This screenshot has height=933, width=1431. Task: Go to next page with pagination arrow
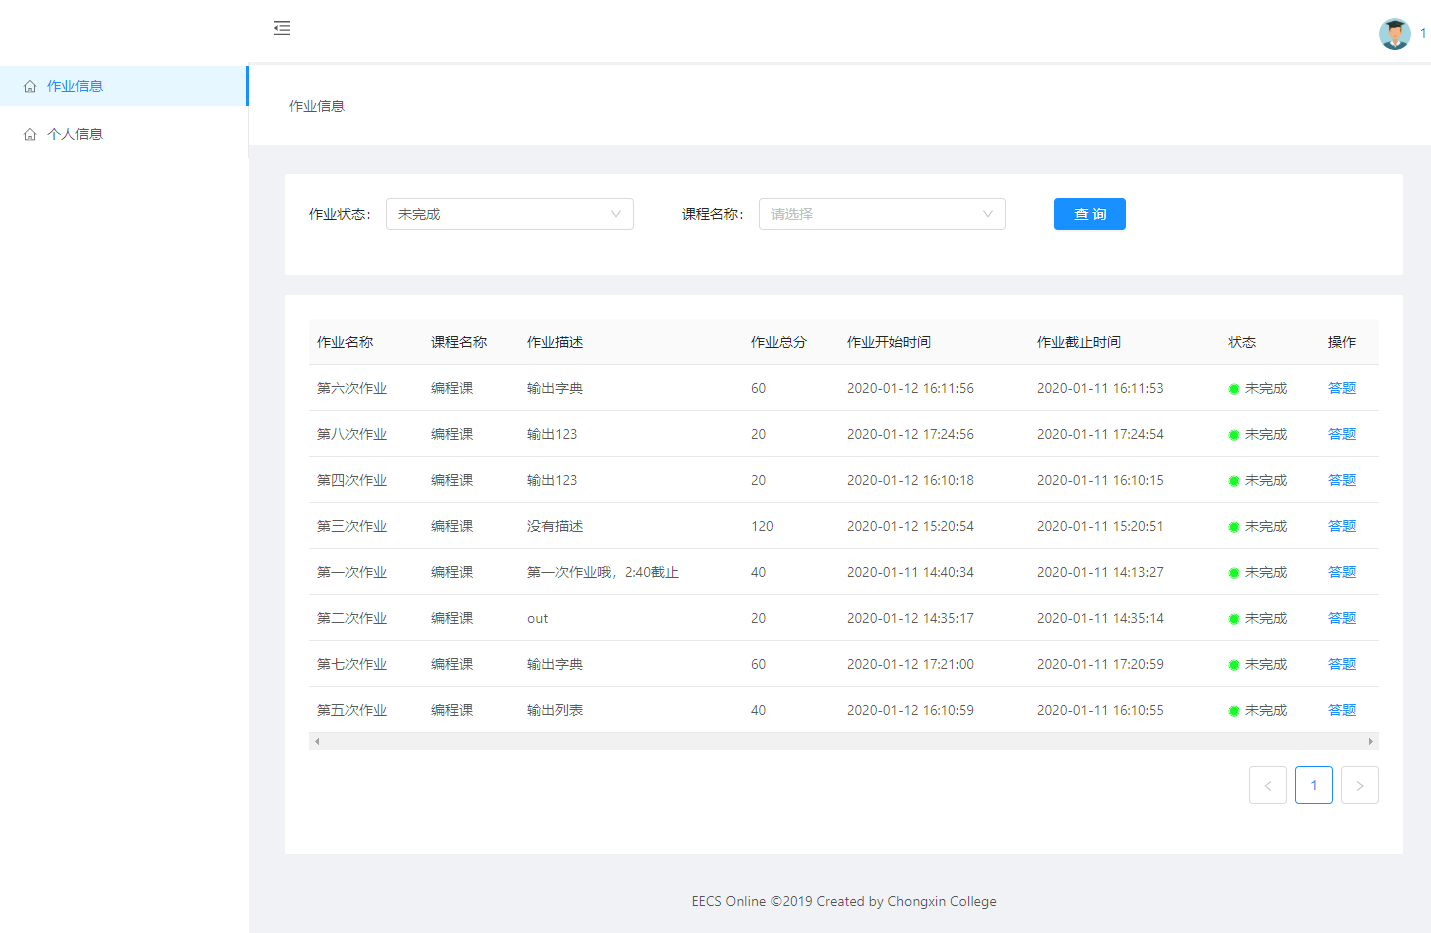1360,785
